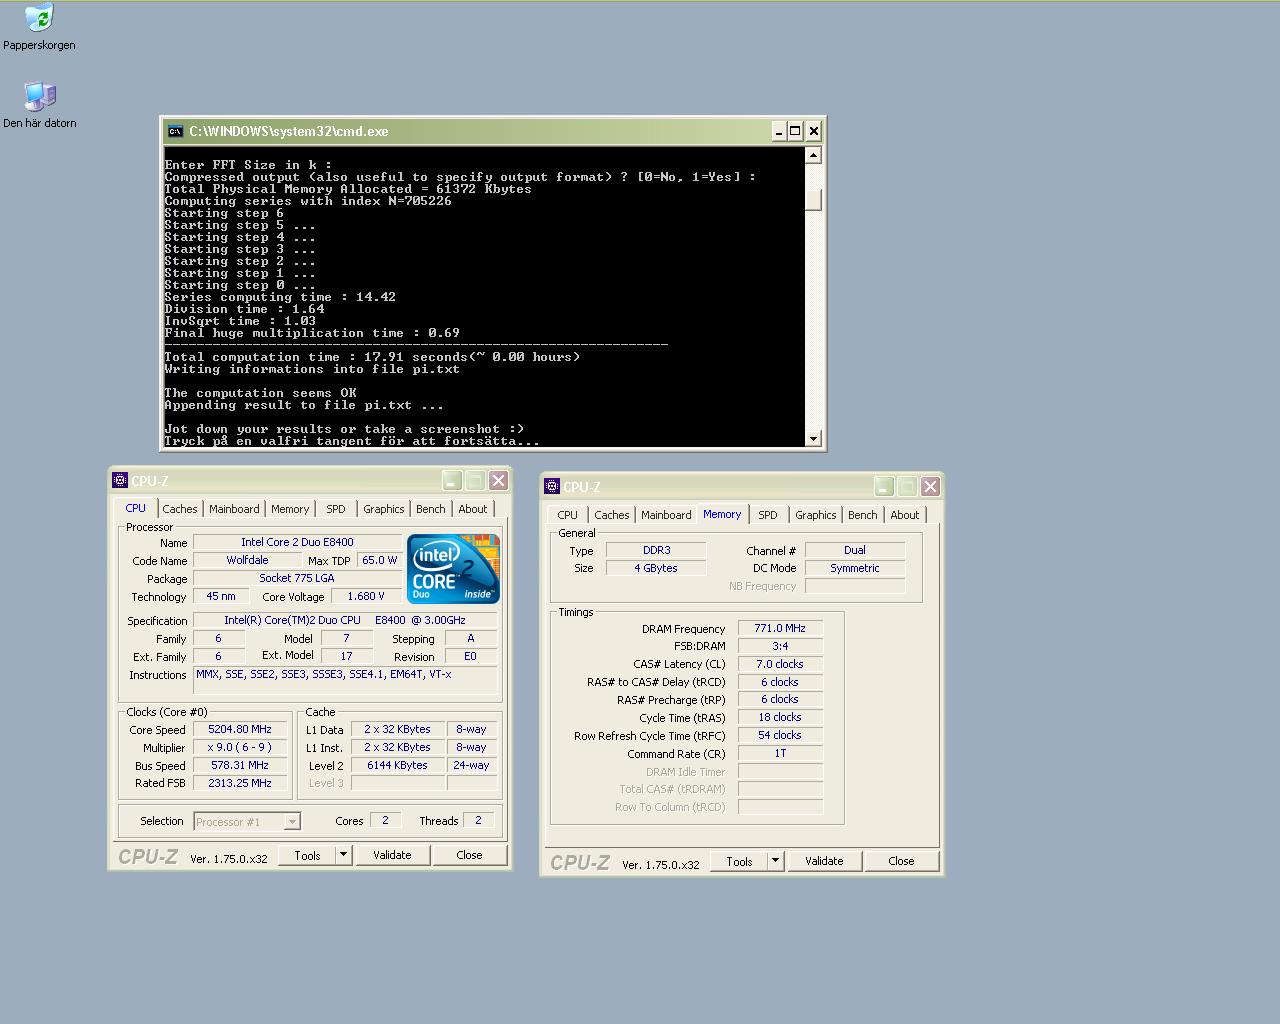Screen dimensions: 1280x1024
Task: Close the left CPU-Z window via X
Action: click(498, 481)
